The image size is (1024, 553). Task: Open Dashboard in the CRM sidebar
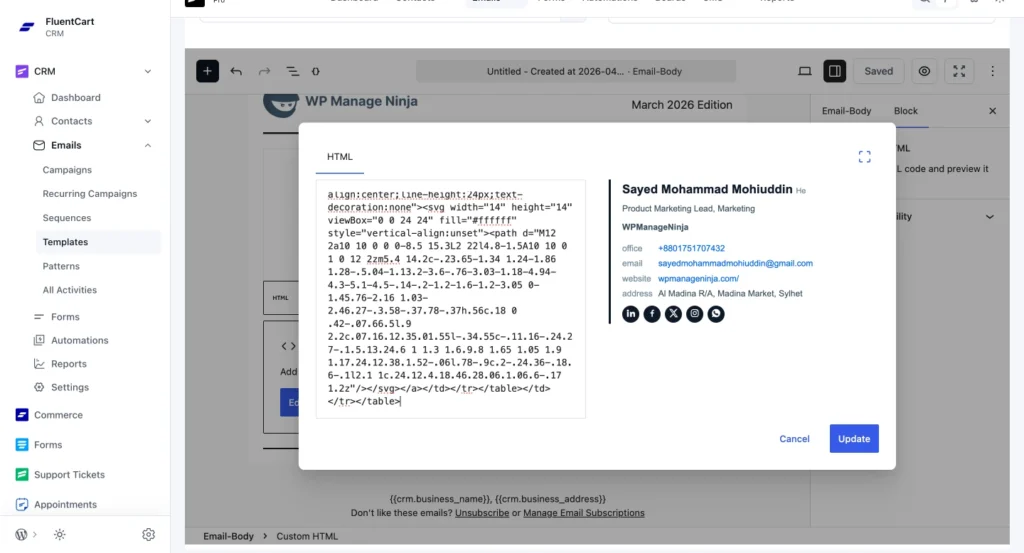[75, 97]
